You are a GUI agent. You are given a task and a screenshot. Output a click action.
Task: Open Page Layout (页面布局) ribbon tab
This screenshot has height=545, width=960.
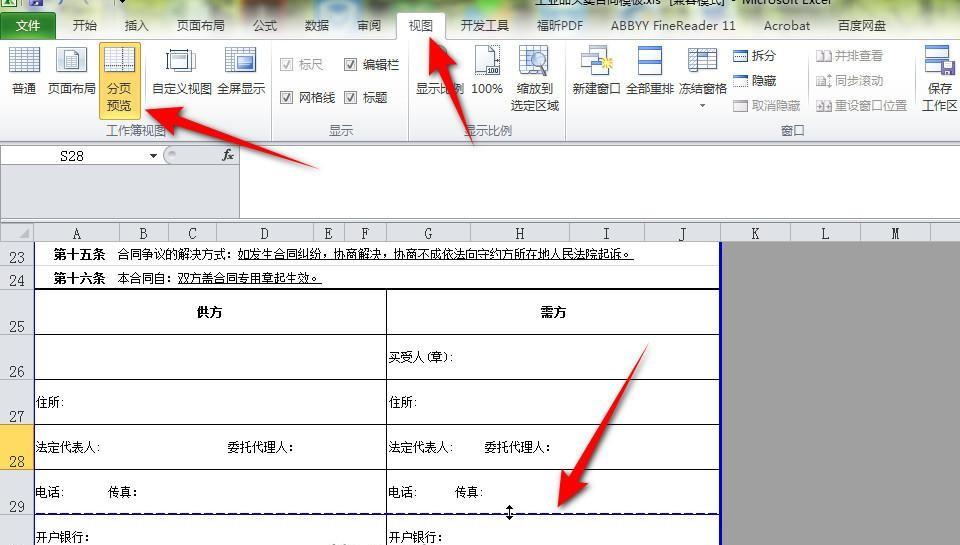click(200, 26)
